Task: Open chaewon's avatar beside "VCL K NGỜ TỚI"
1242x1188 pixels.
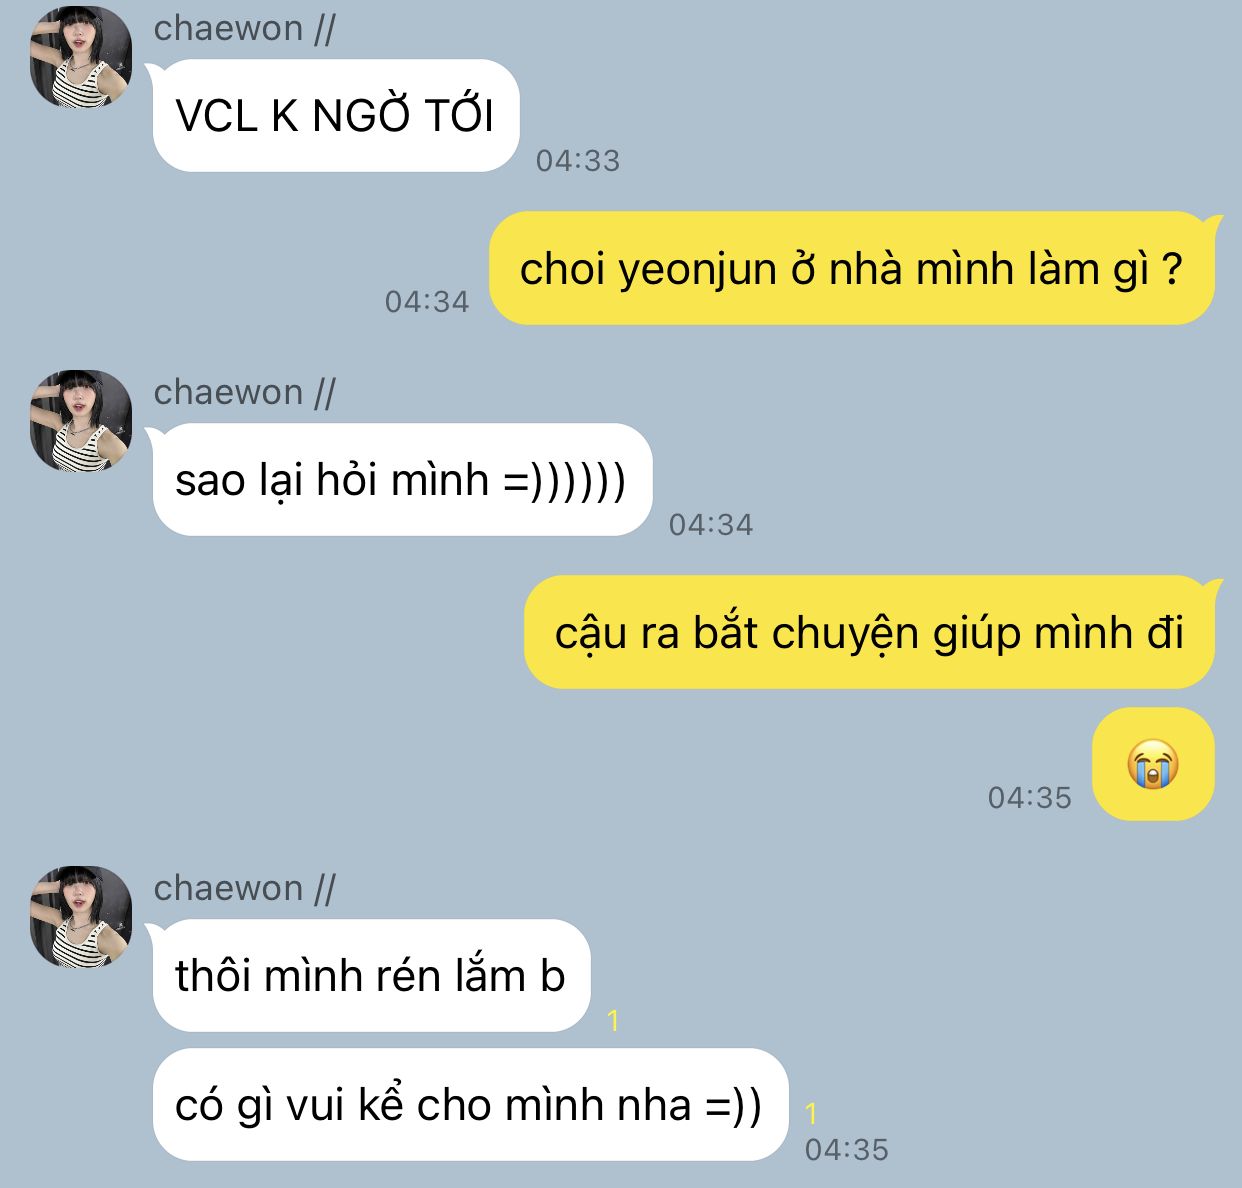Action: pyautogui.click(x=82, y=58)
